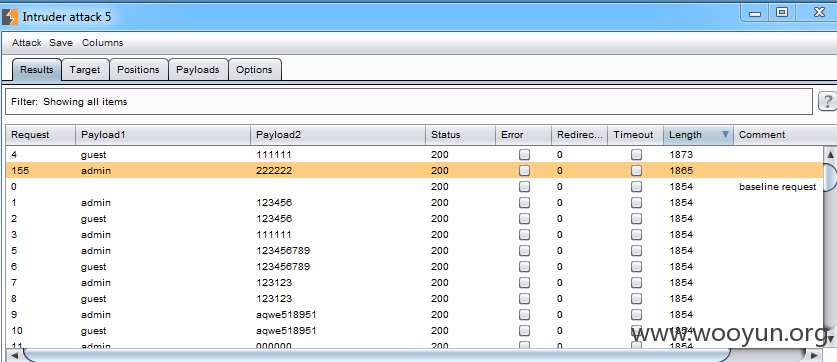
Task: Click 123456789 in request 5 row
Action: click(283, 251)
